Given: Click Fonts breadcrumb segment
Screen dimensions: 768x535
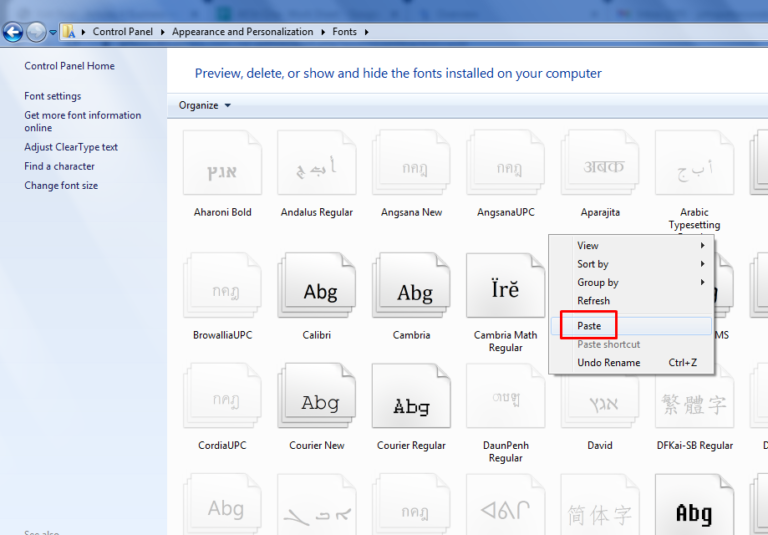Looking at the screenshot, I should (344, 32).
